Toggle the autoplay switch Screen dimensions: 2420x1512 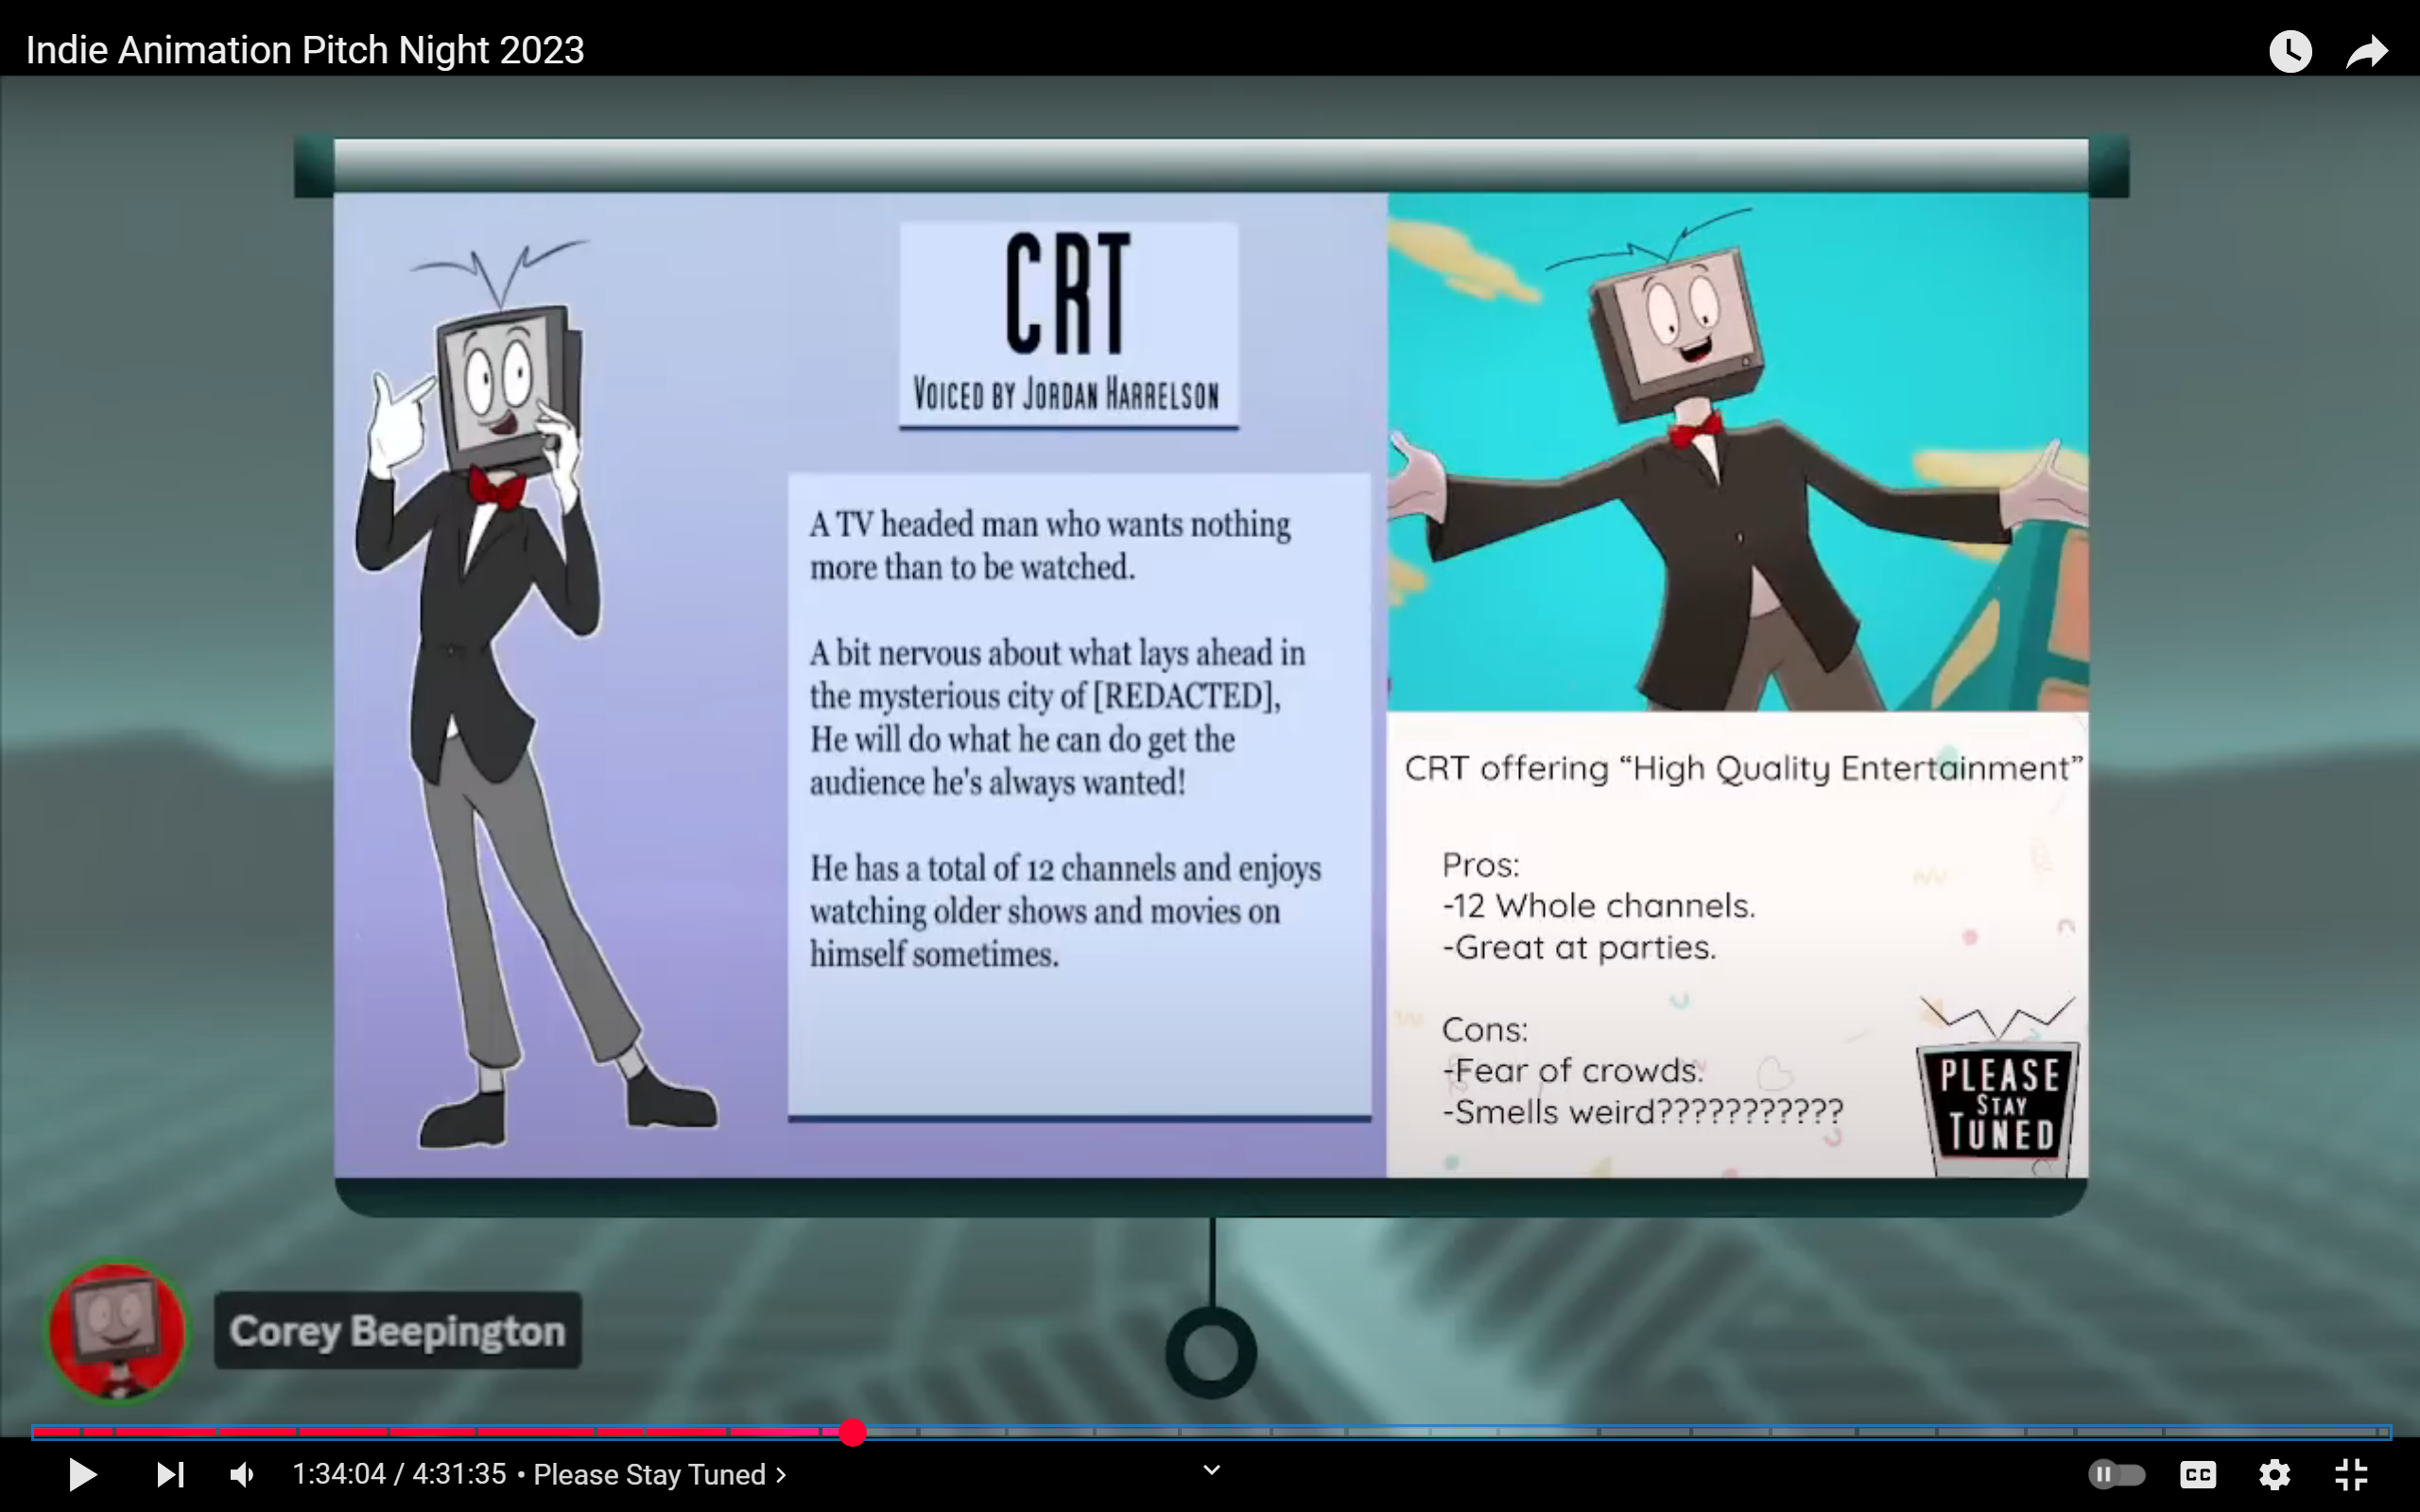2116,1474
